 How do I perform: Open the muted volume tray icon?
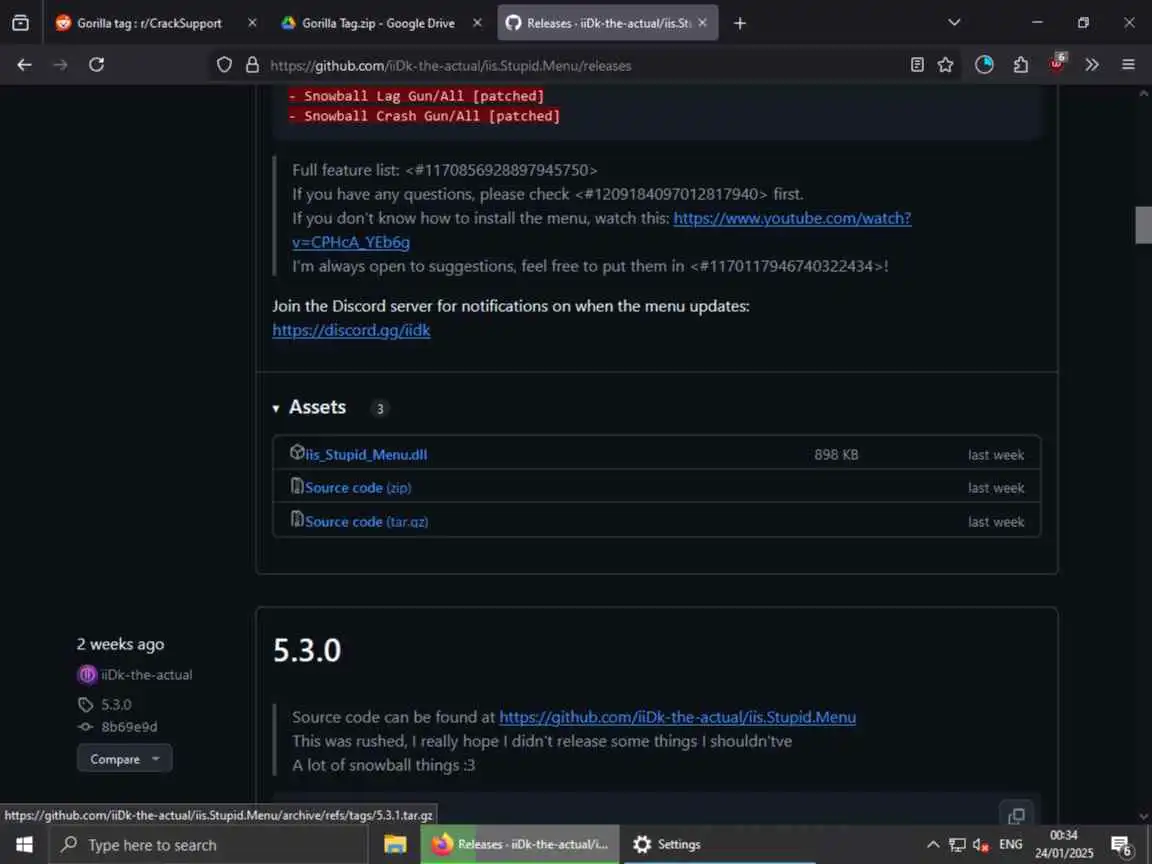981,844
